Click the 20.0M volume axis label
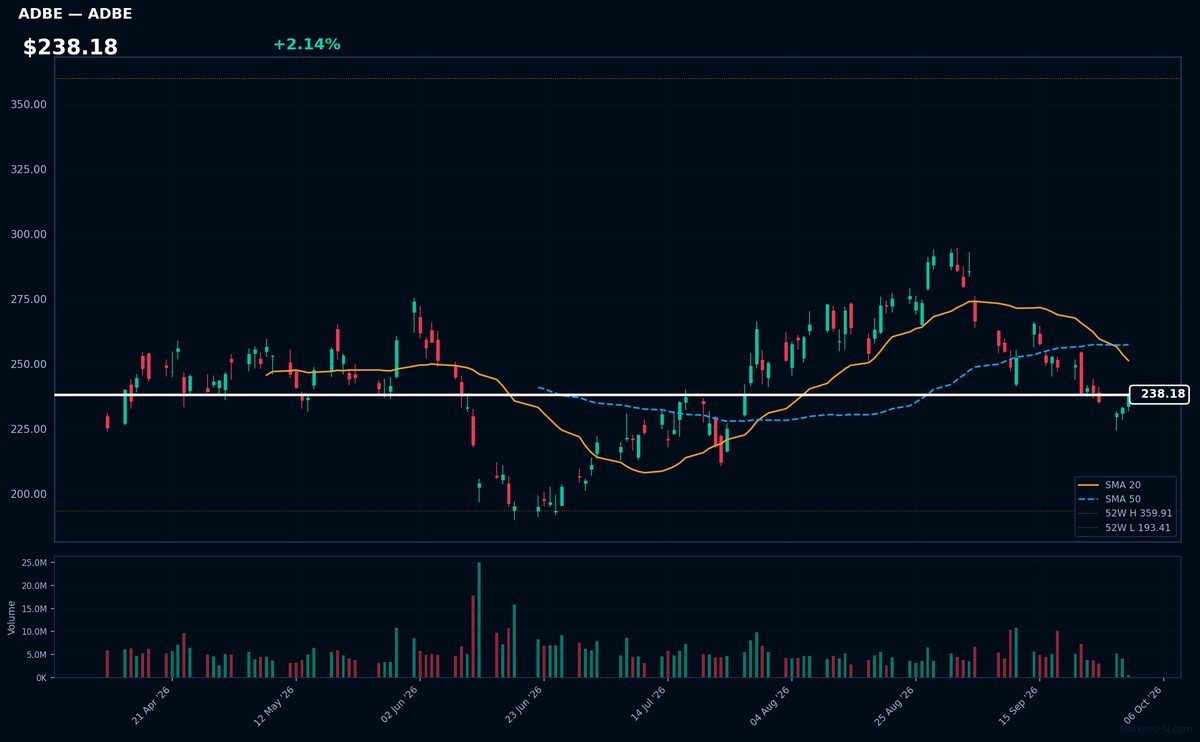Viewport: 1200px width, 742px height. tap(34, 587)
